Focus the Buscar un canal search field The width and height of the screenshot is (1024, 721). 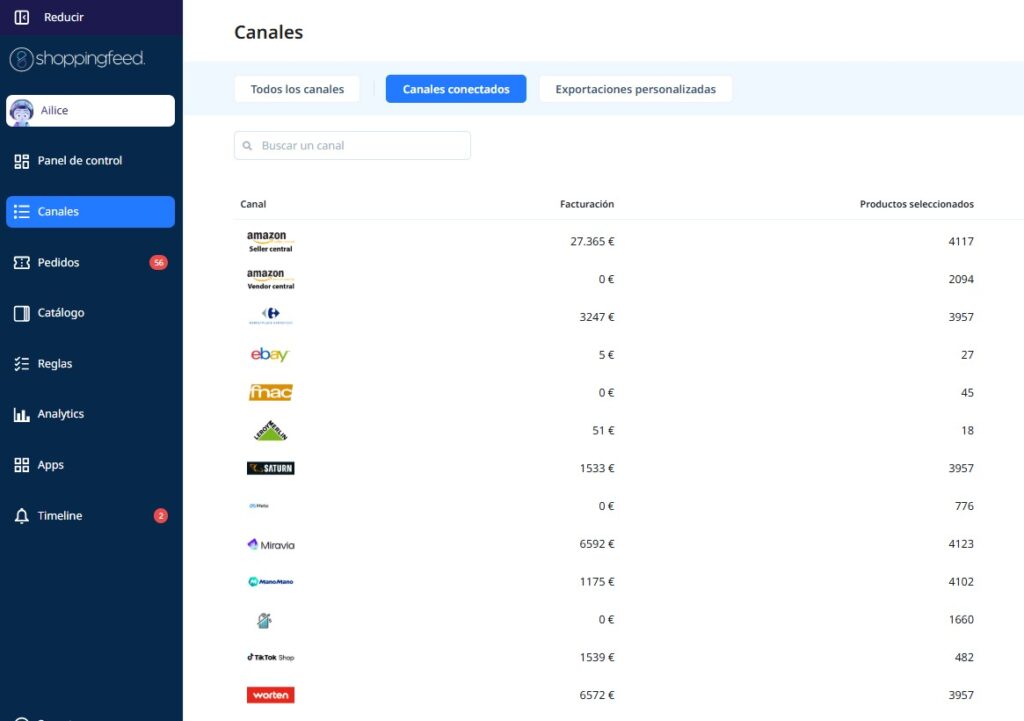(352, 146)
